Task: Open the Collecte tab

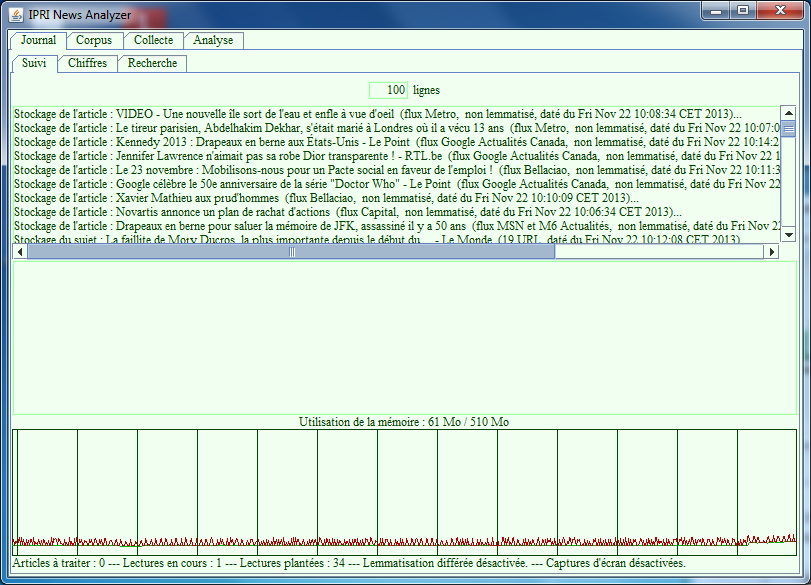Action: point(153,40)
